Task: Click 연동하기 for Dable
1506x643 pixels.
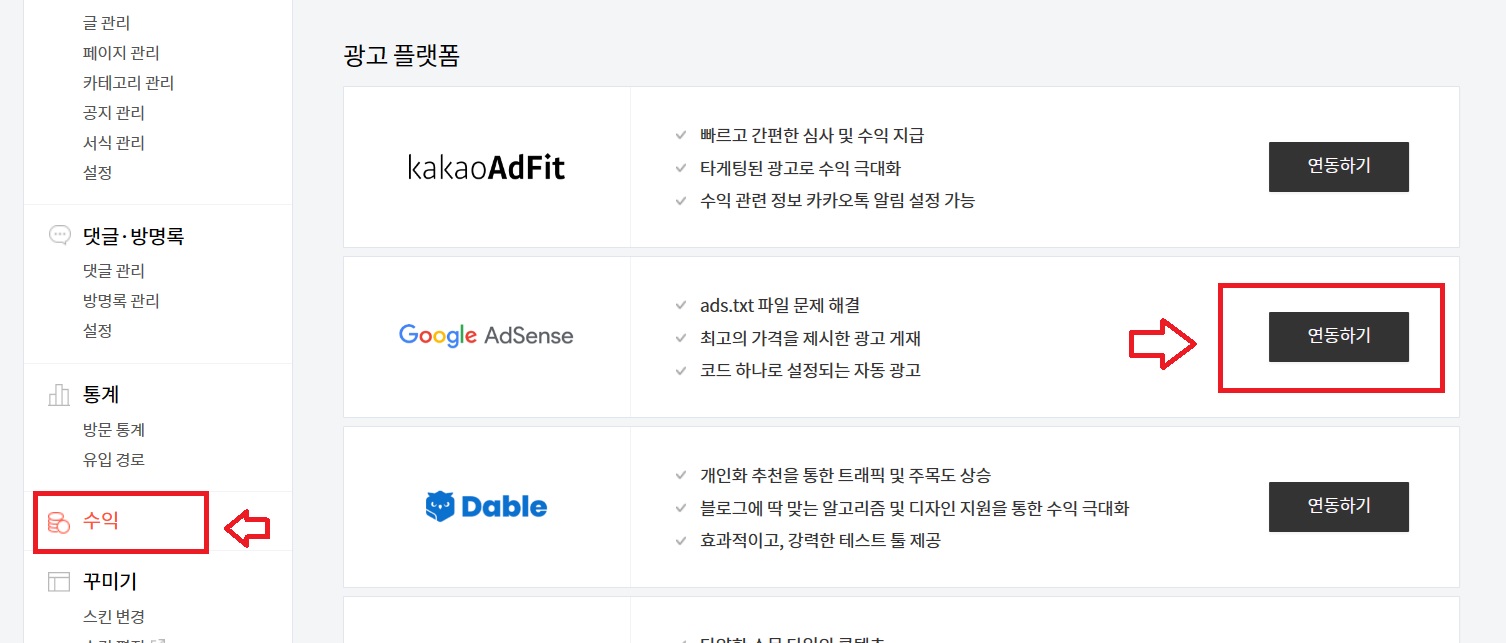Action: (1339, 507)
